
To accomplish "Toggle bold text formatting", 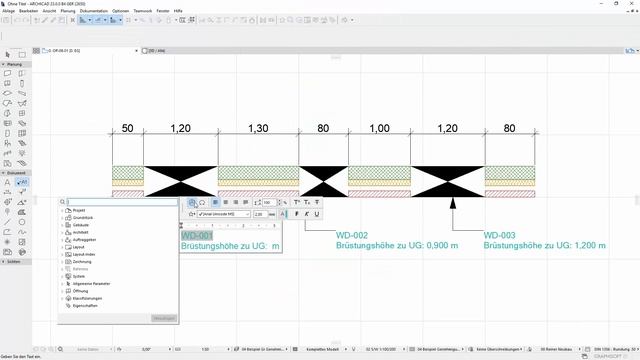I will click(x=297, y=214).
